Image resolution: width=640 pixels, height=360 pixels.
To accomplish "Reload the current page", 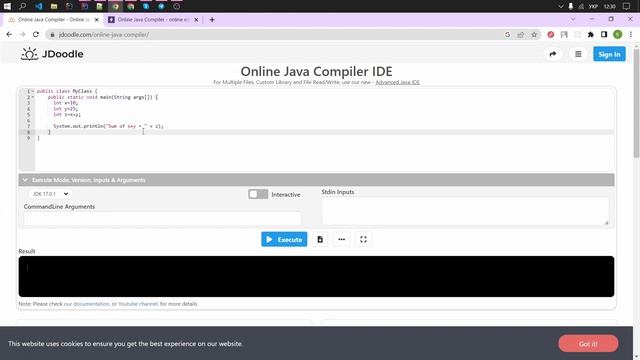I will coord(36,35).
